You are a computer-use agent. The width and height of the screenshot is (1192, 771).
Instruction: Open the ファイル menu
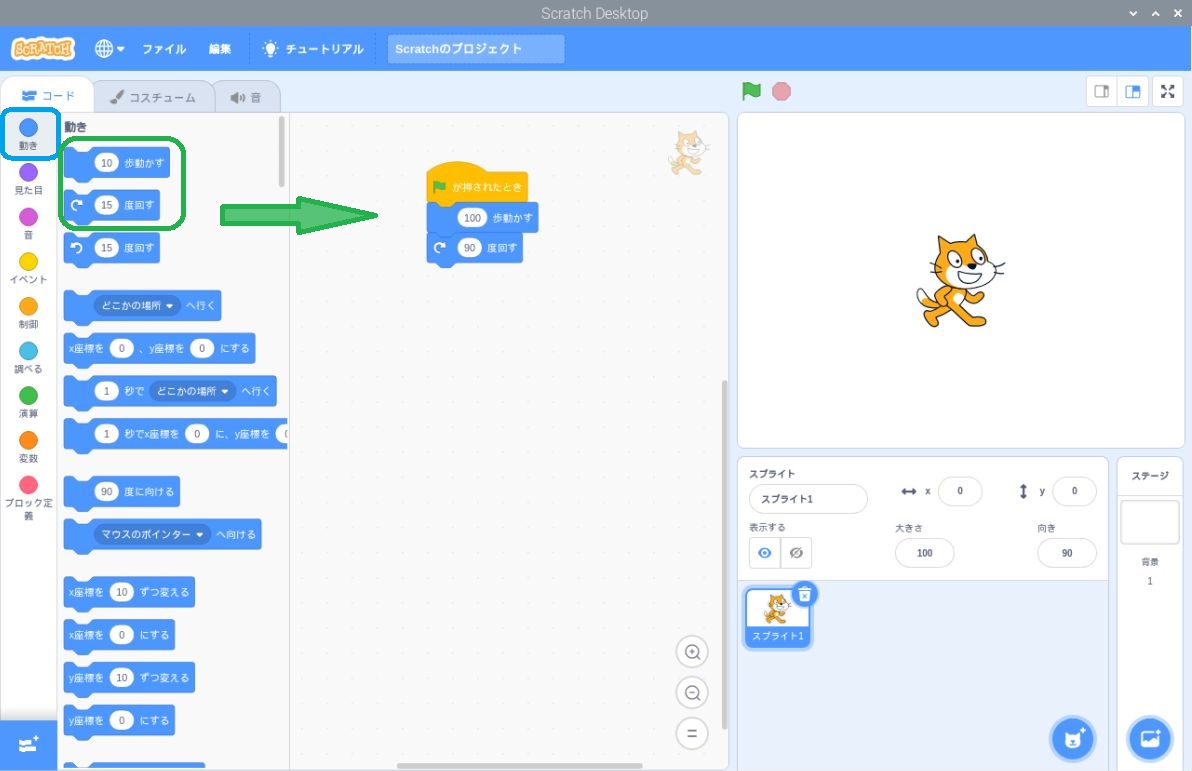click(164, 48)
